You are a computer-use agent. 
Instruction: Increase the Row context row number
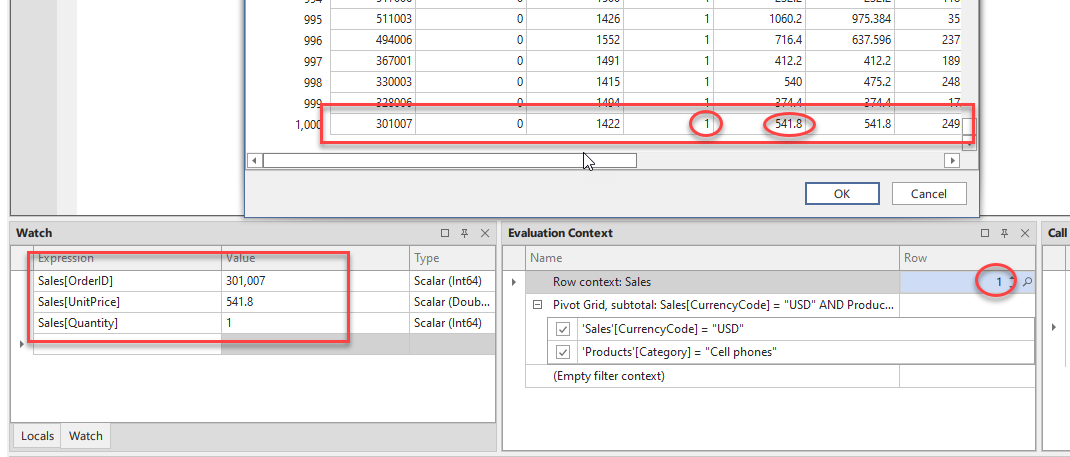[x=1012, y=278]
